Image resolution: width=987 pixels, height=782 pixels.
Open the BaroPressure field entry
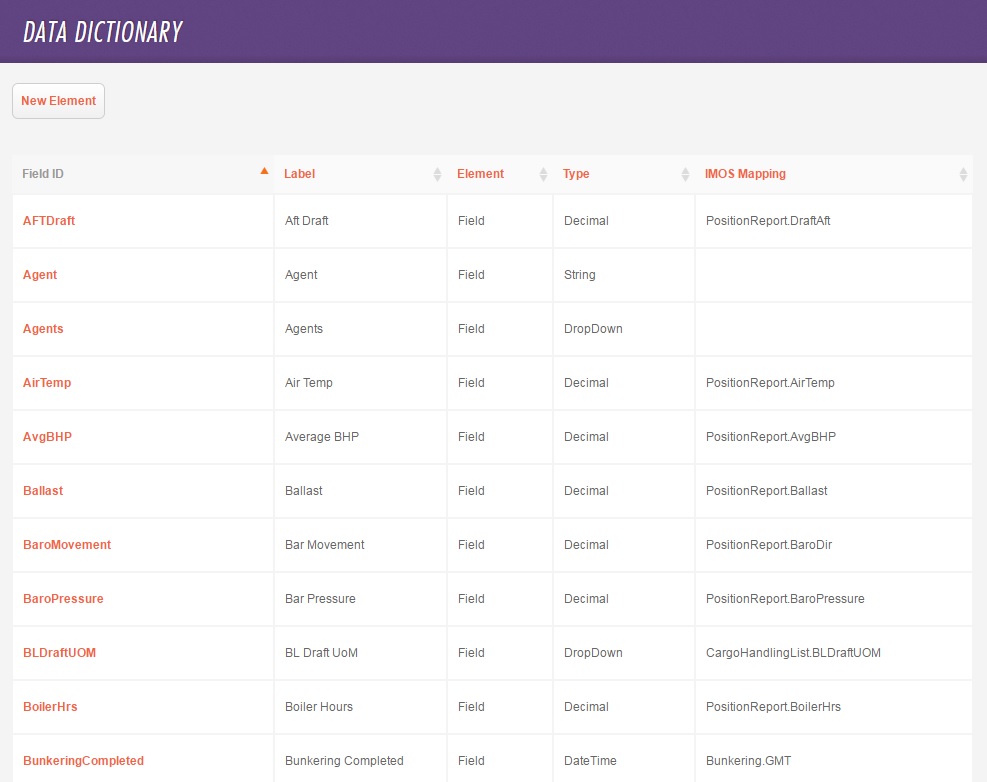pos(63,598)
